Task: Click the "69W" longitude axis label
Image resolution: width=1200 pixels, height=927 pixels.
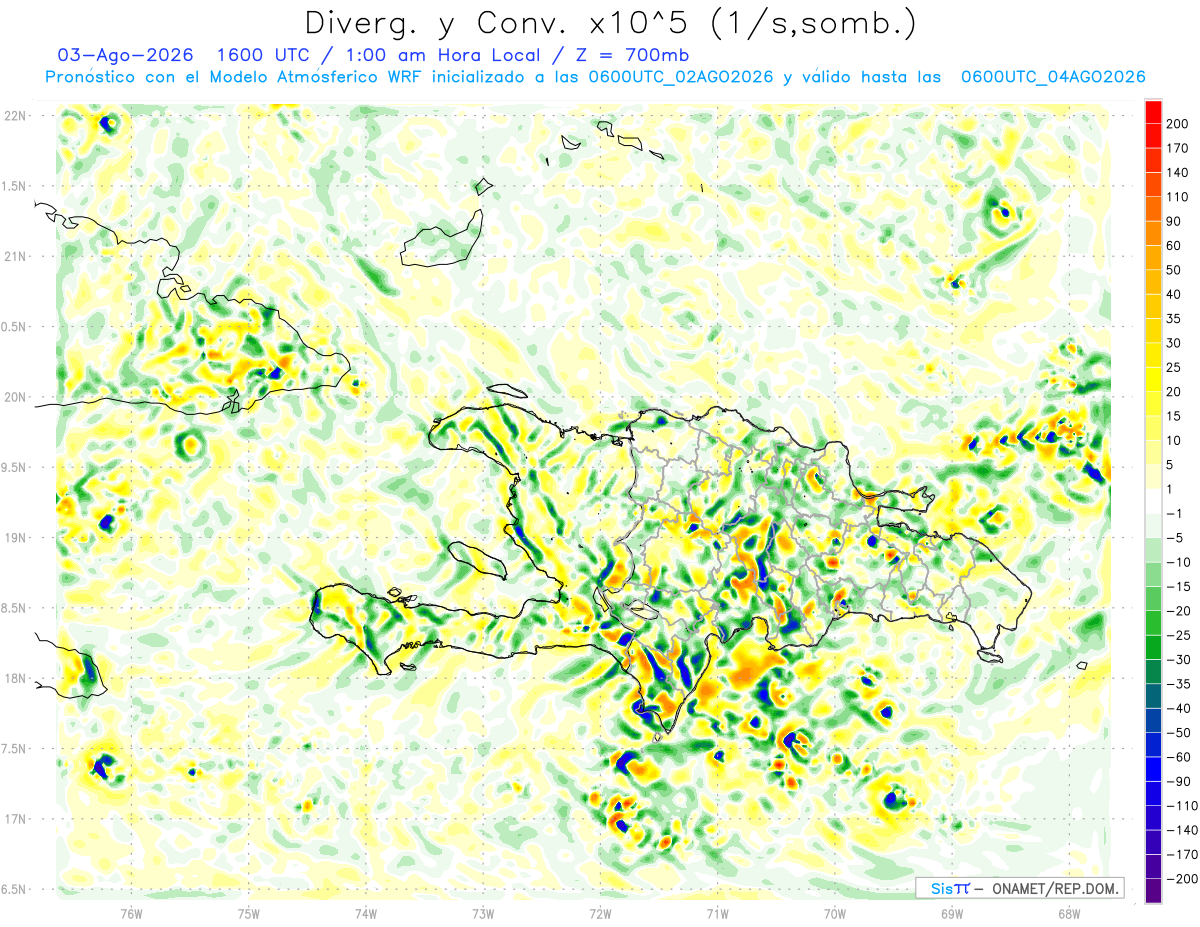Action: pos(951,912)
